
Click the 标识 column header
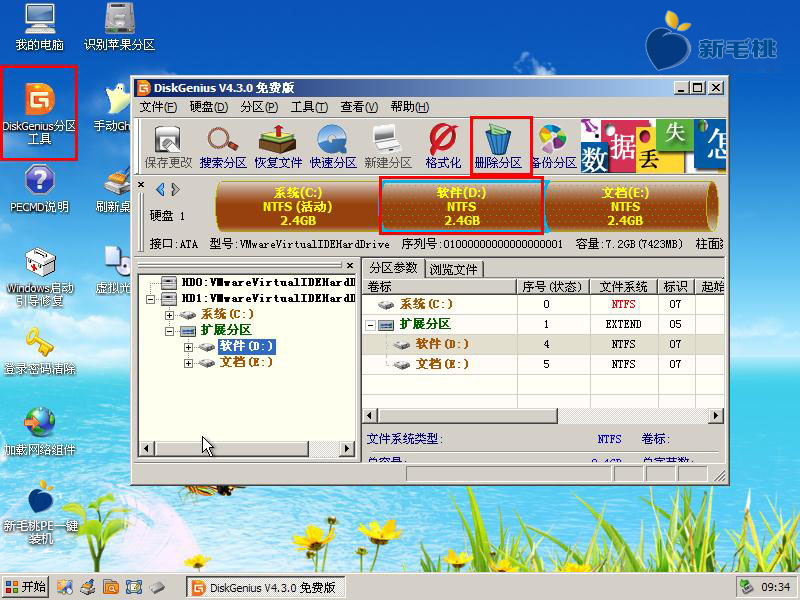pos(676,287)
